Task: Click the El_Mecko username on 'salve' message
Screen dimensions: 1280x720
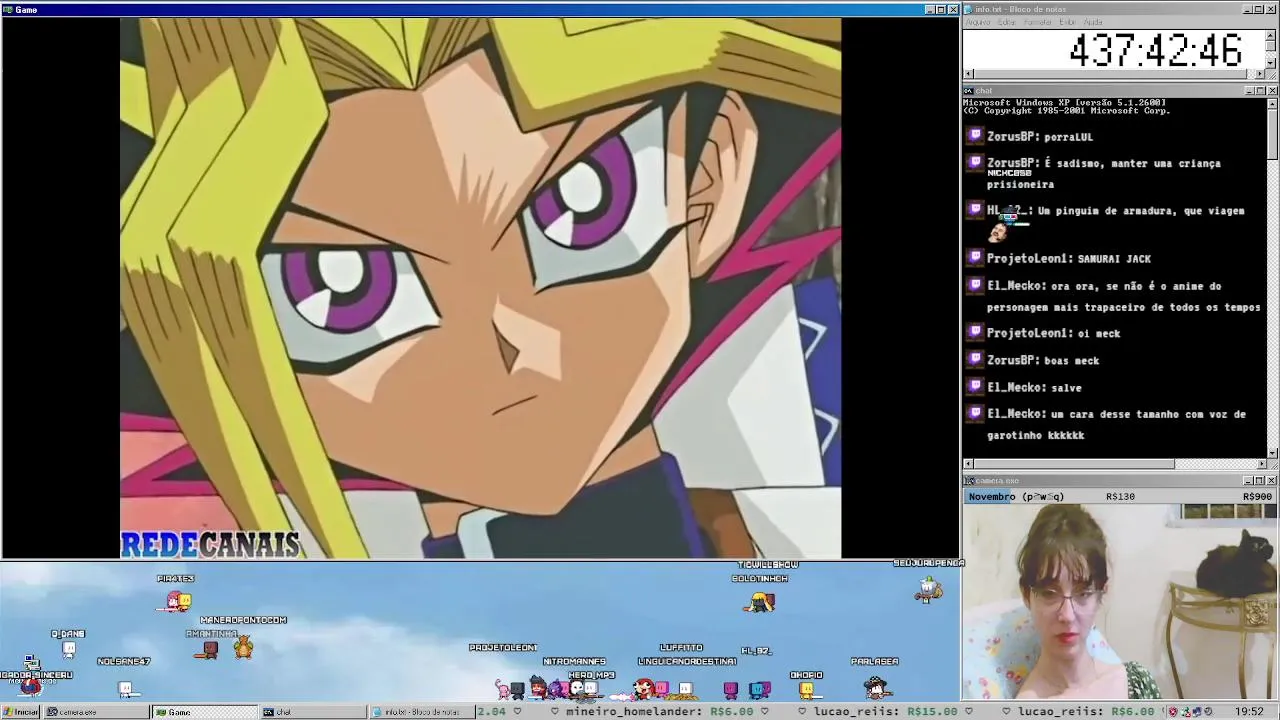Action: click(x=1016, y=387)
